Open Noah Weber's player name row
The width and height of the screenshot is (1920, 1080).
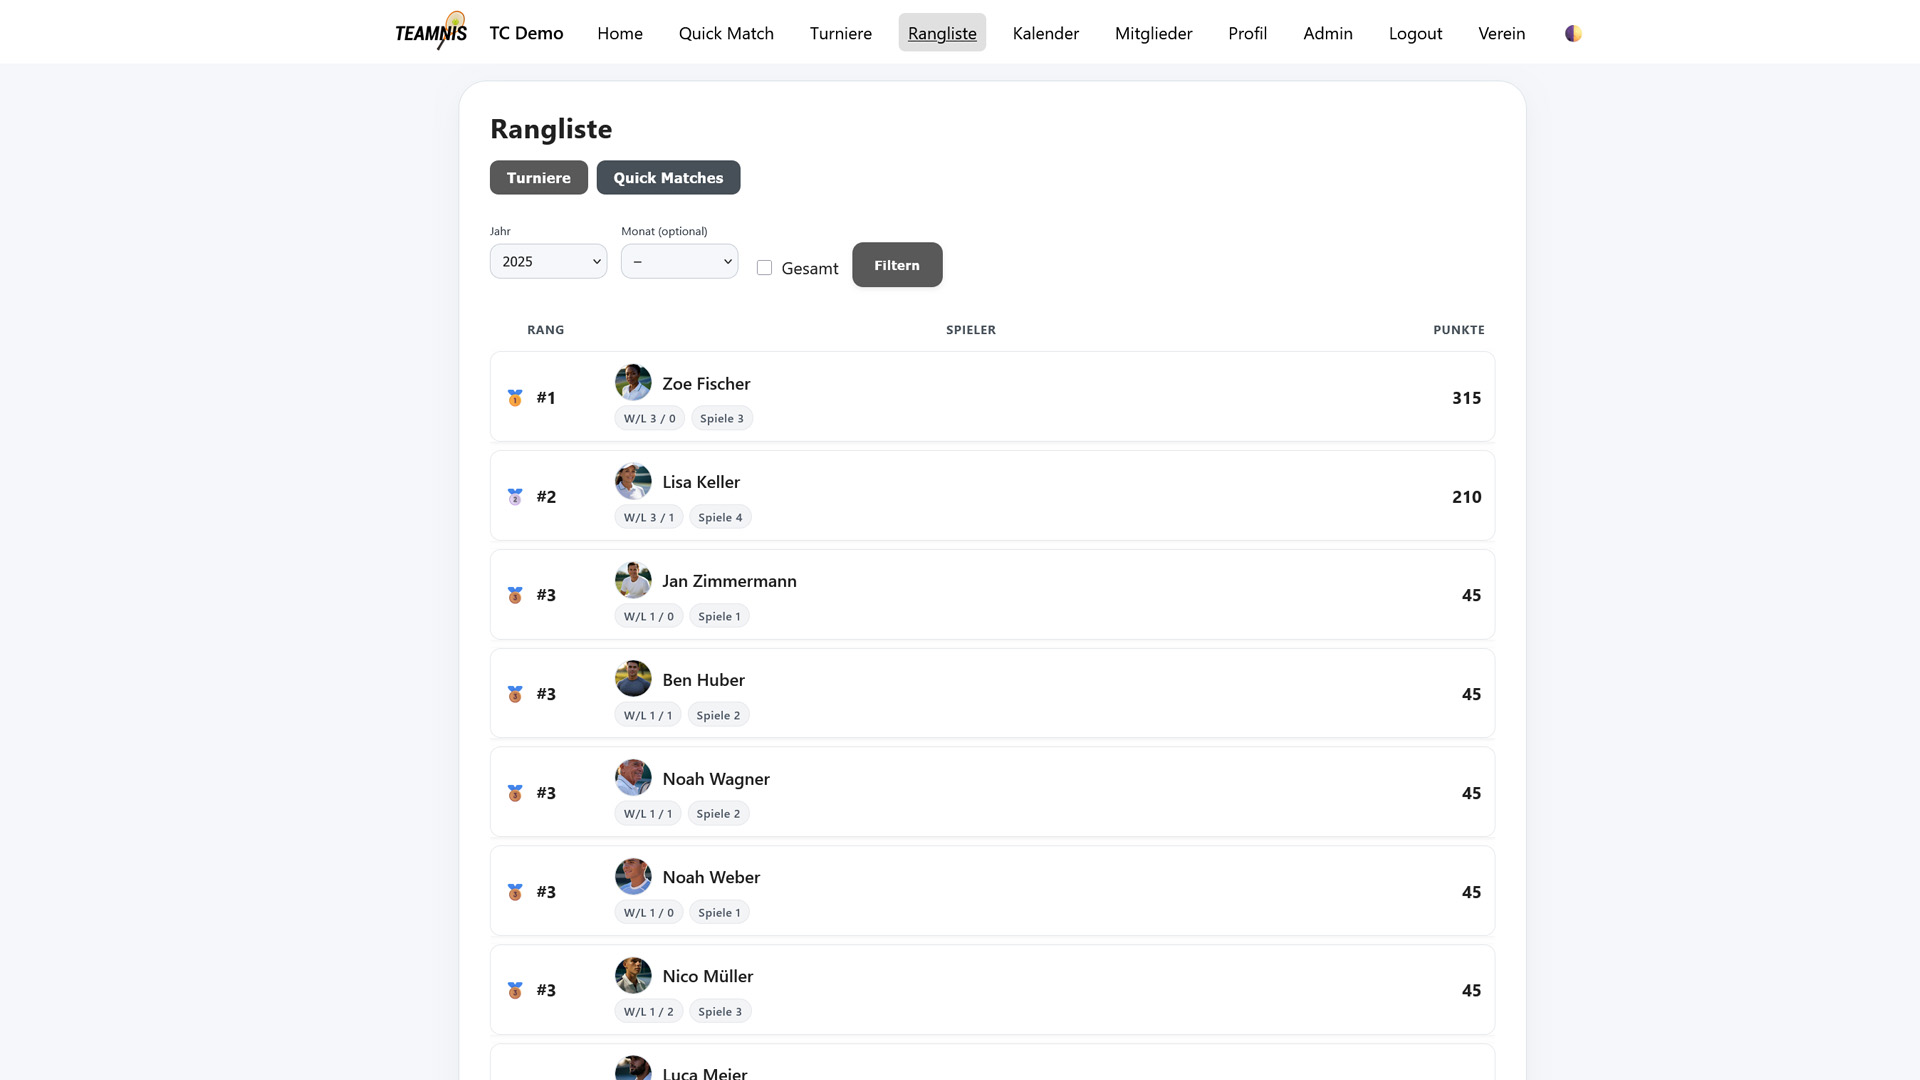[x=711, y=877]
